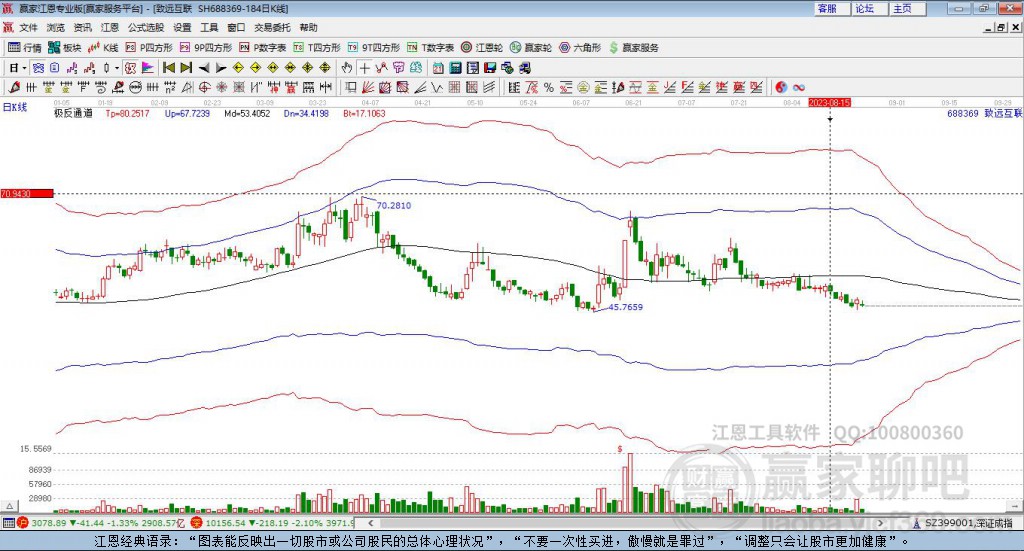
Task: Open the 9P四方形 tool
Action: [x=206, y=48]
